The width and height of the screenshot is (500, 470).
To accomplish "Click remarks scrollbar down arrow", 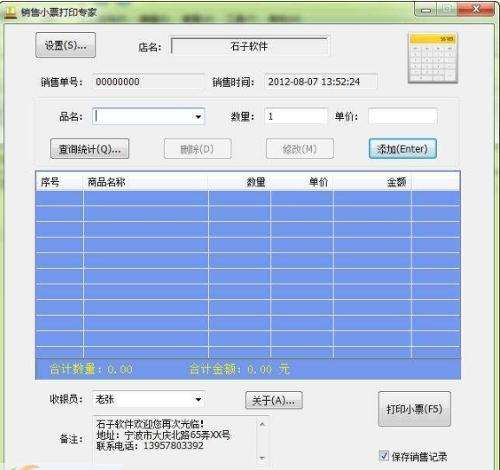I will [262, 458].
